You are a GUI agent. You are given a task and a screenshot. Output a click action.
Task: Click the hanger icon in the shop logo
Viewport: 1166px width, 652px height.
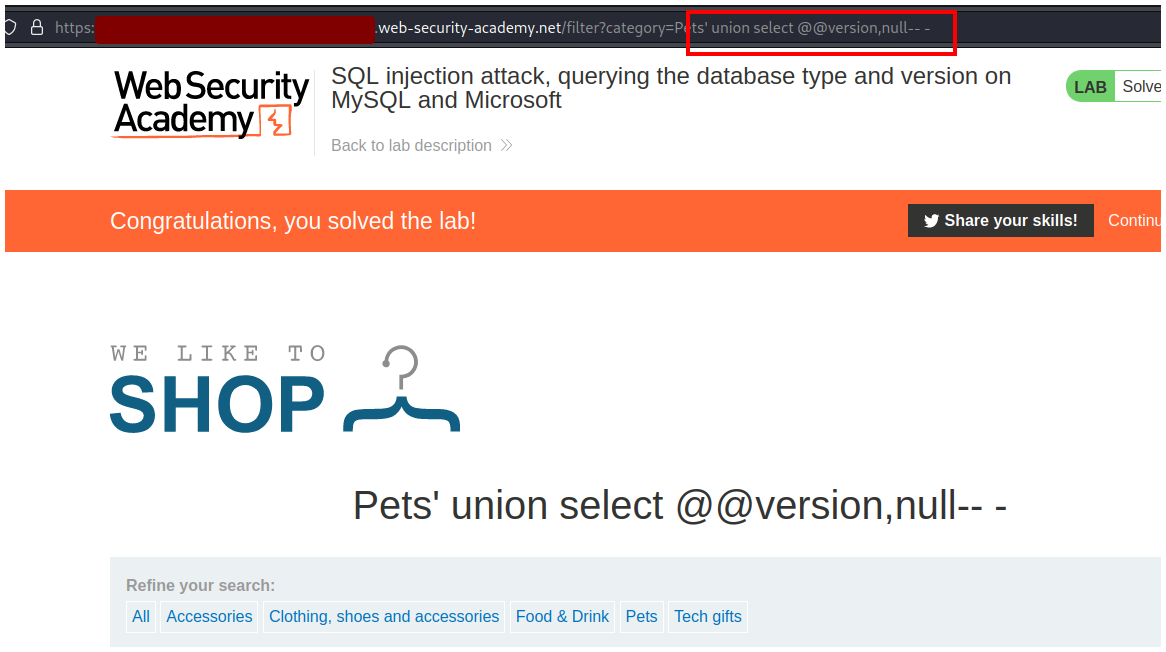click(x=401, y=390)
